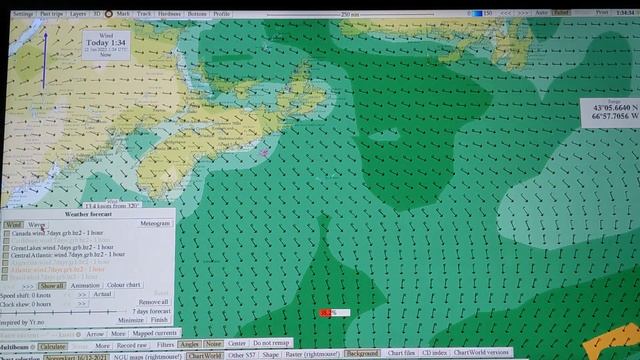
Task: Select the Other S57 chart option
Action: pyautogui.click(x=241, y=356)
